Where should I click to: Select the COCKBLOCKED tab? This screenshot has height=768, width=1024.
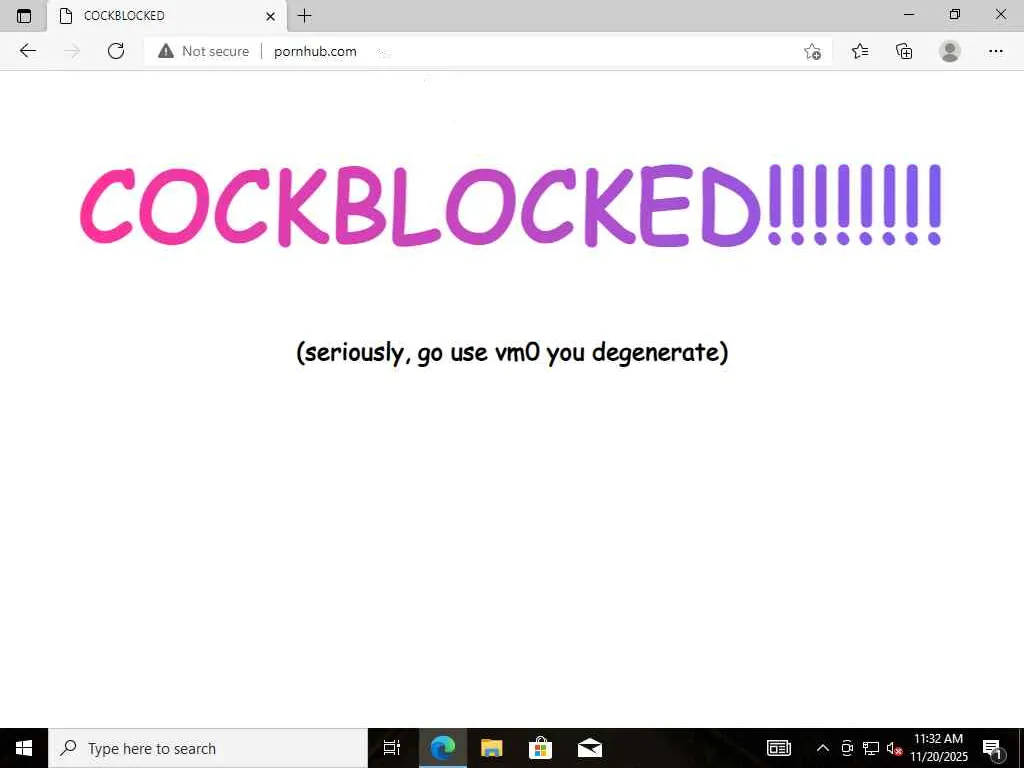(167, 16)
